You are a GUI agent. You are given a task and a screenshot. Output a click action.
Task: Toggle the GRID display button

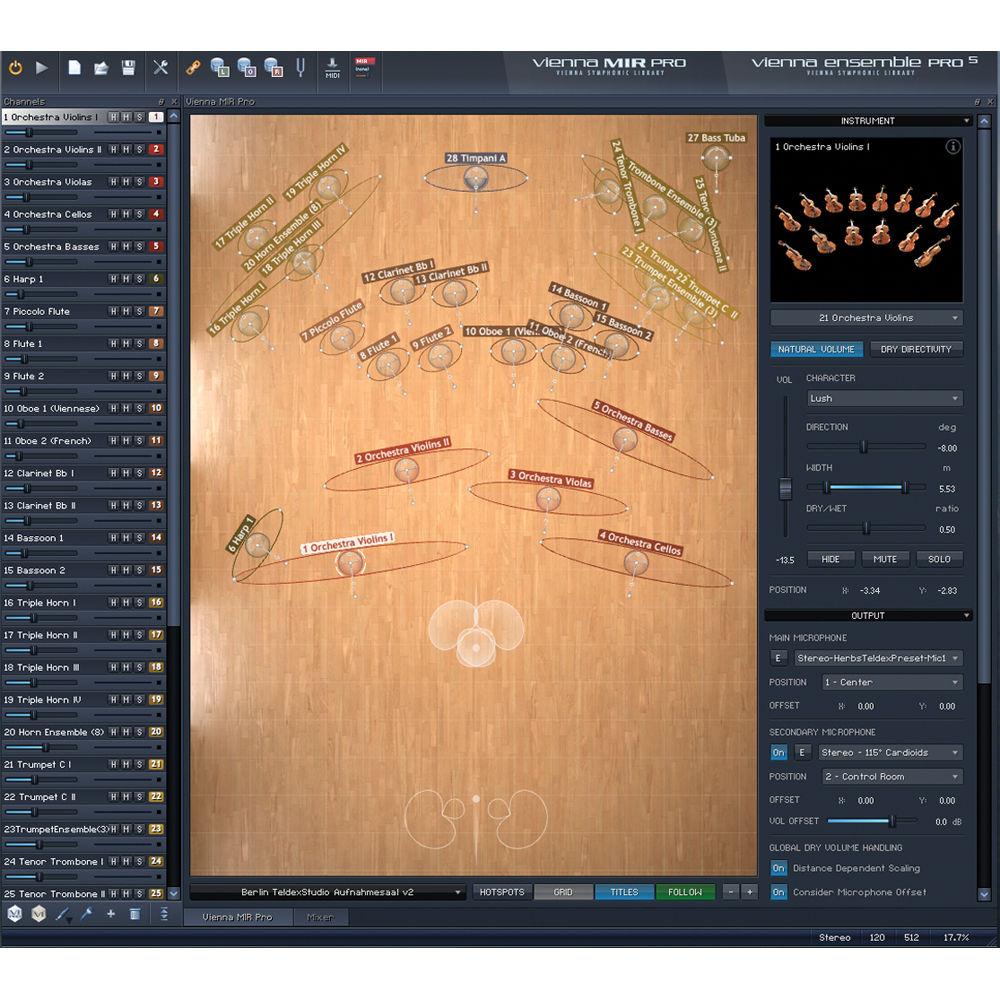tap(563, 892)
